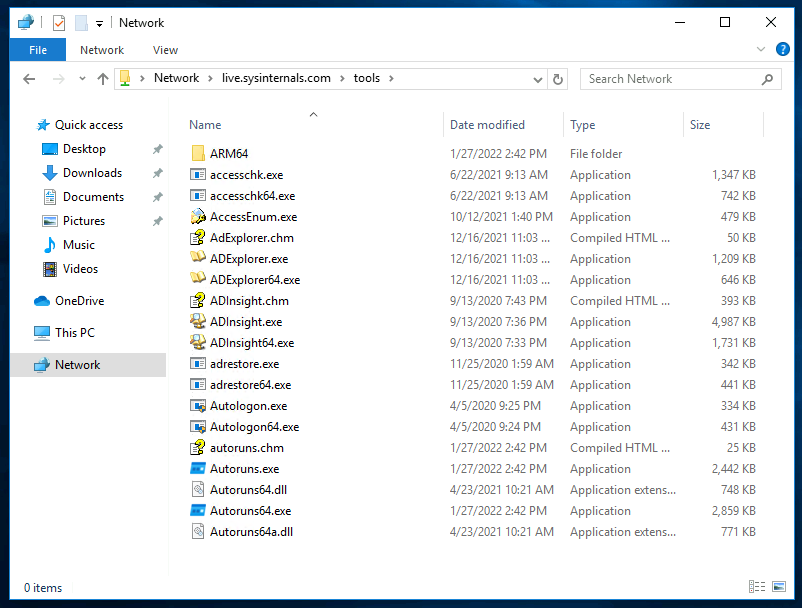
Task: Expand the ribbon with the chevron near Help
Action: click(760, 48)
